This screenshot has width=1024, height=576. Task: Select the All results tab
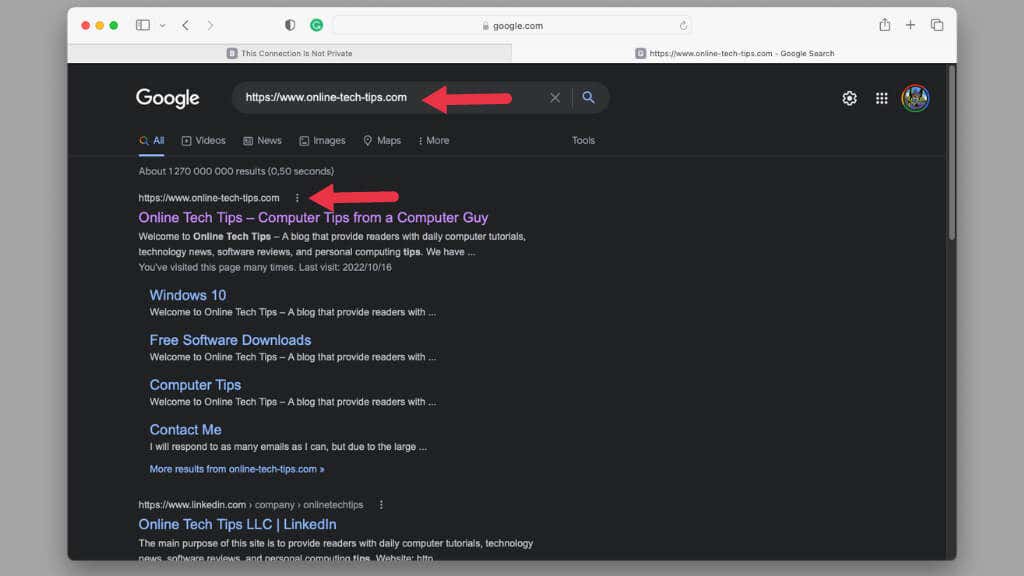point(152,140)
